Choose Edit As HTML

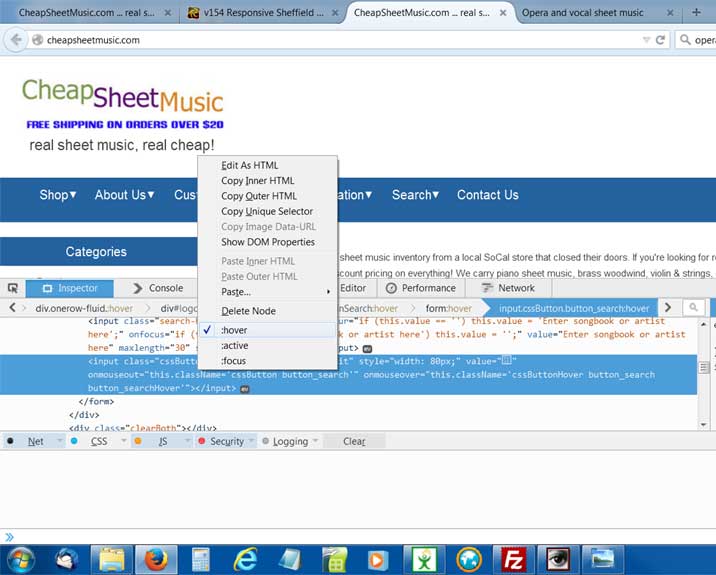click(x=268, y=165)
